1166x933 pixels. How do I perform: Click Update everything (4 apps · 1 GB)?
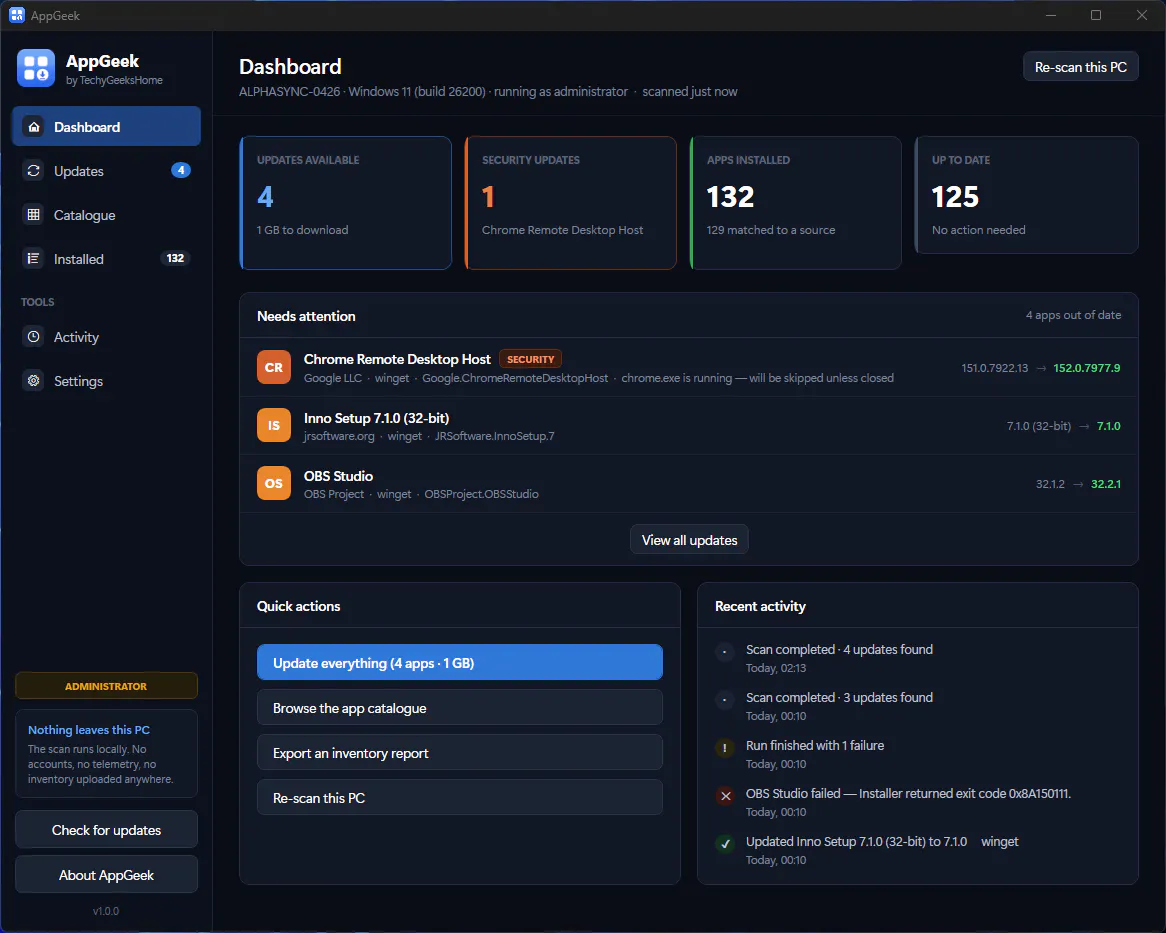(460, 662)
